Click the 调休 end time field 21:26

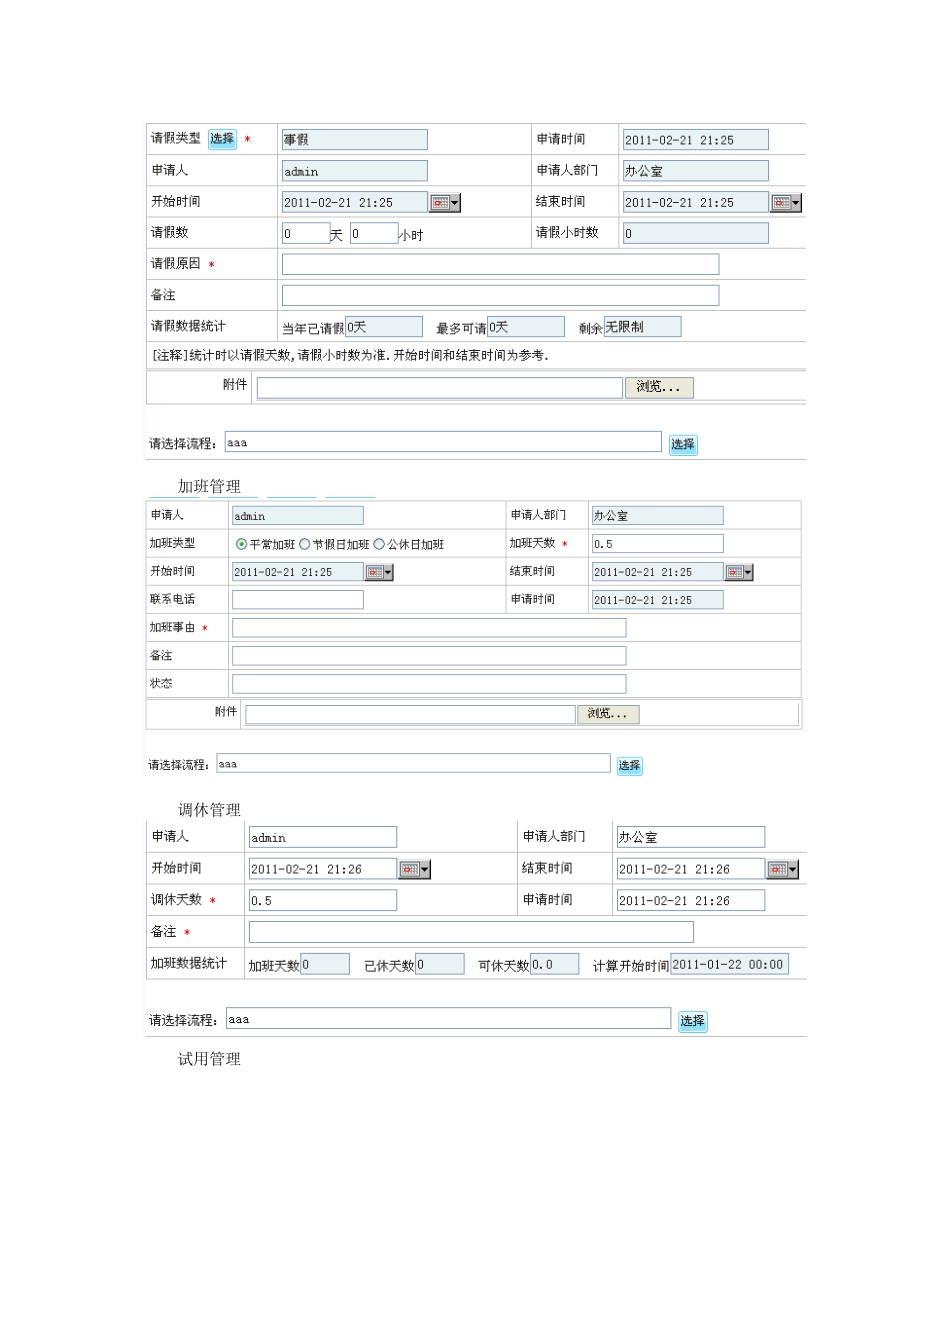691,869
